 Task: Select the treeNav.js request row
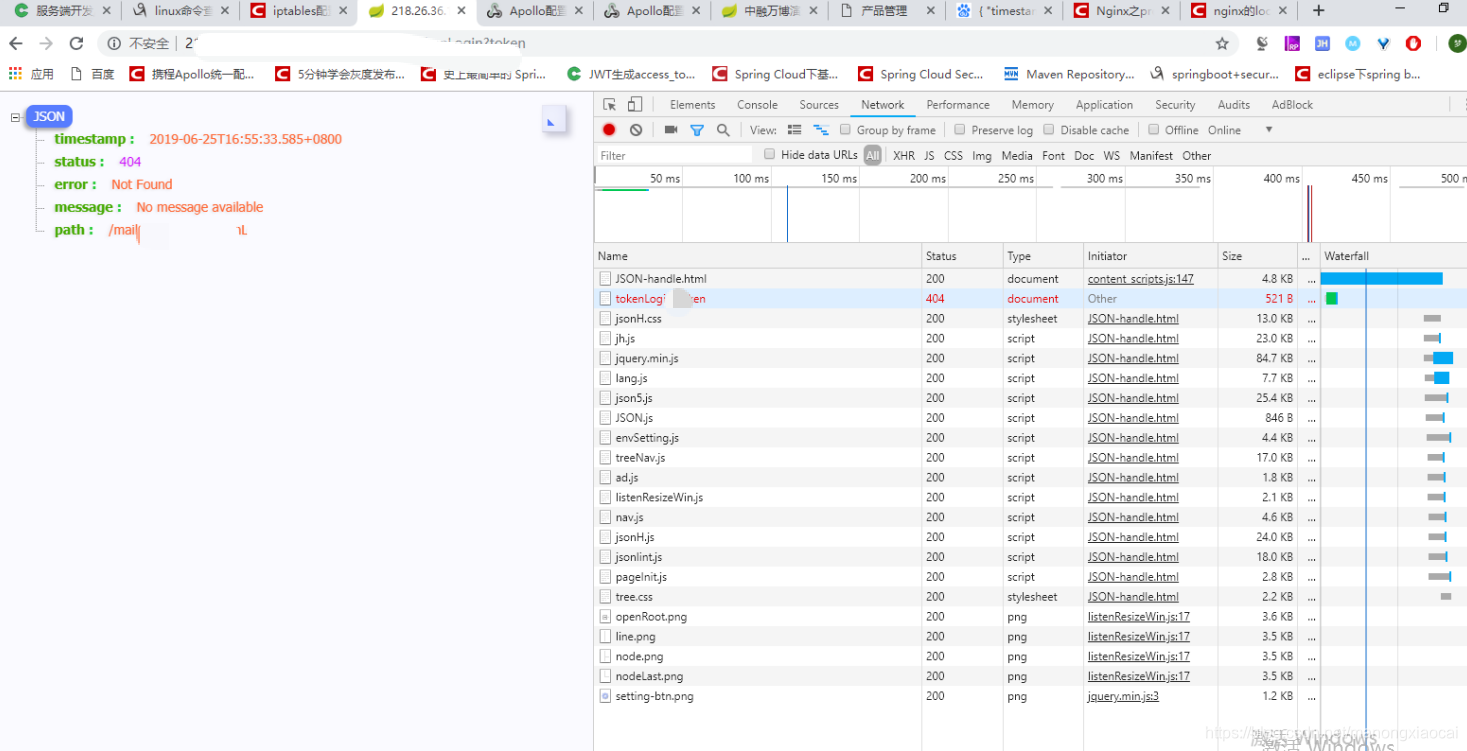pos(1030,458)
